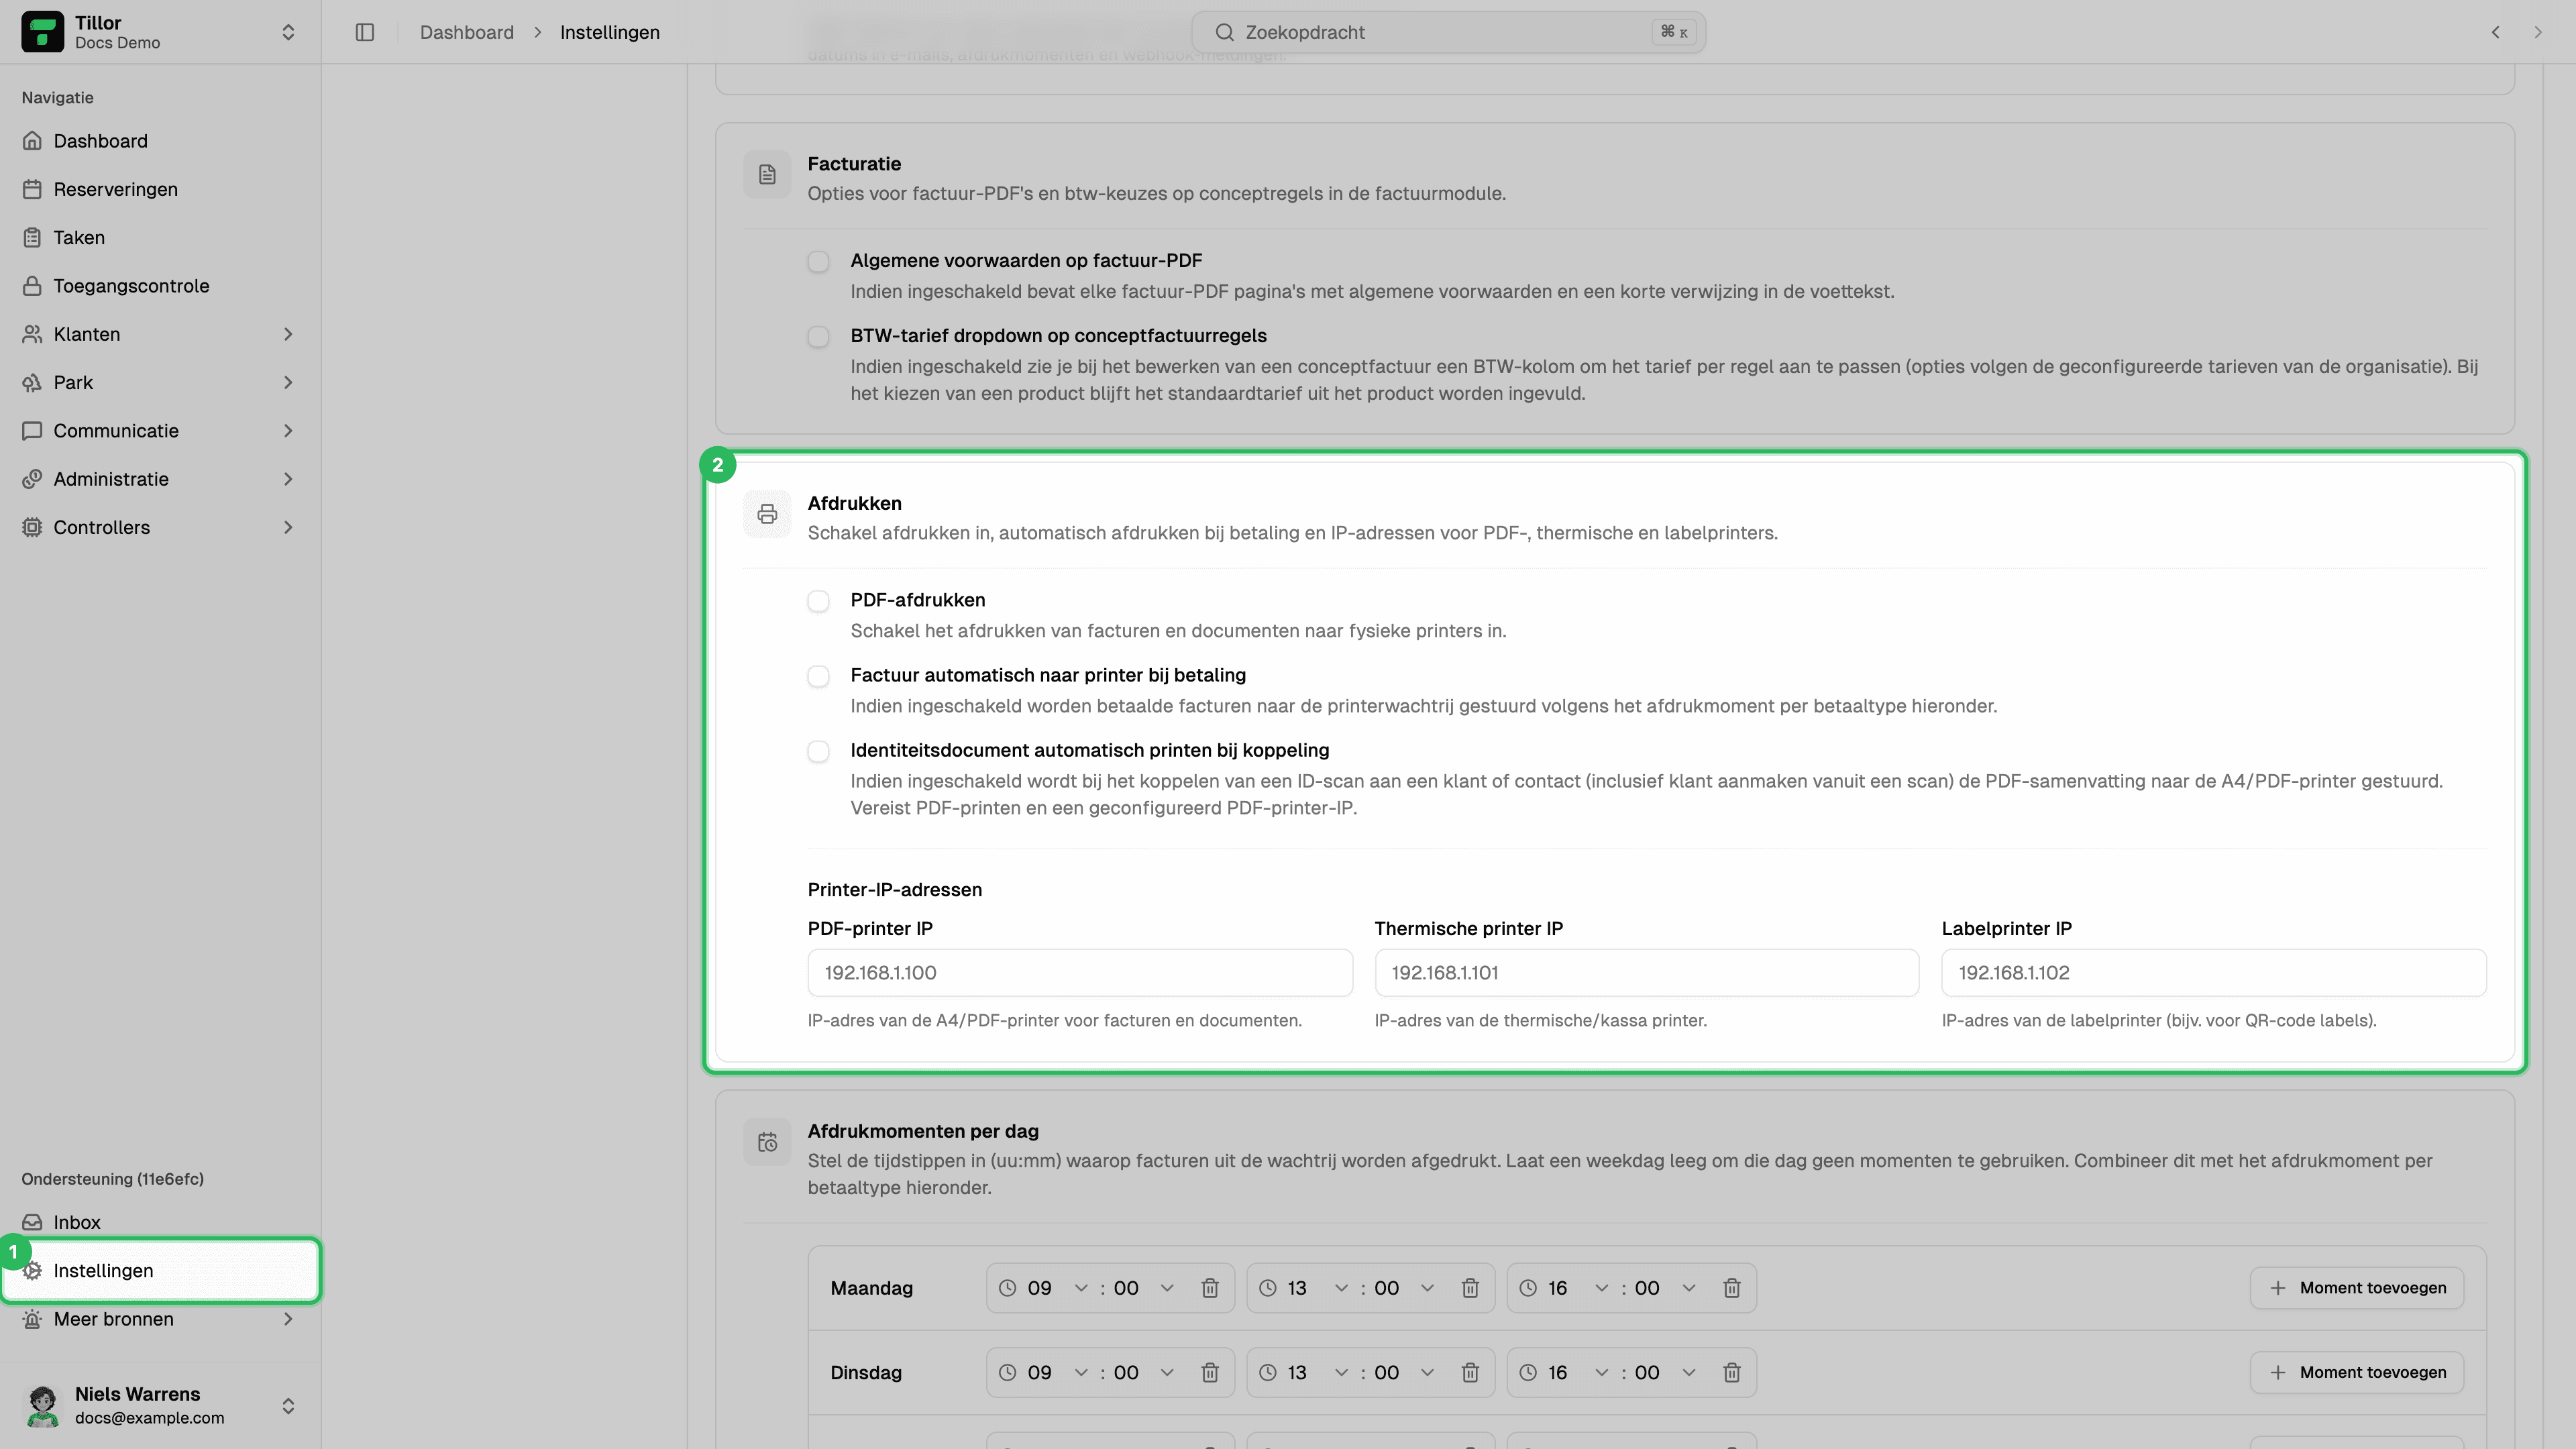This screenshot has width=2576, height=1449.
Task: Open Reserveringen in the sidebar
Action: point(160,189)
